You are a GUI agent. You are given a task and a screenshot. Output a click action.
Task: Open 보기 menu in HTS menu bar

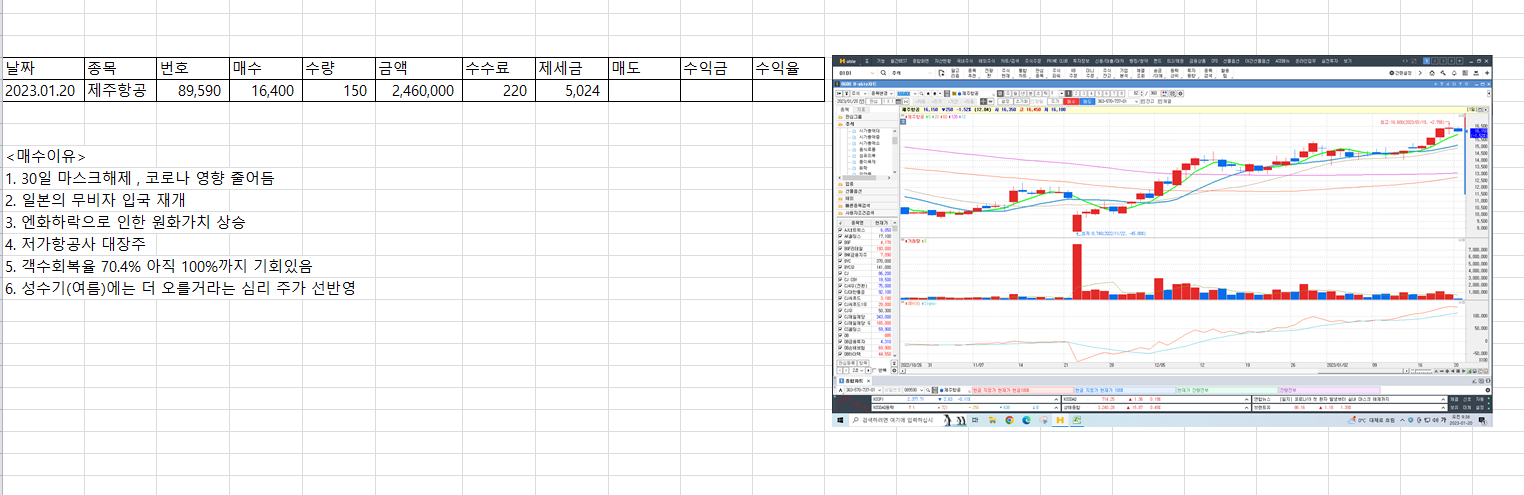tap(1348, 61)
